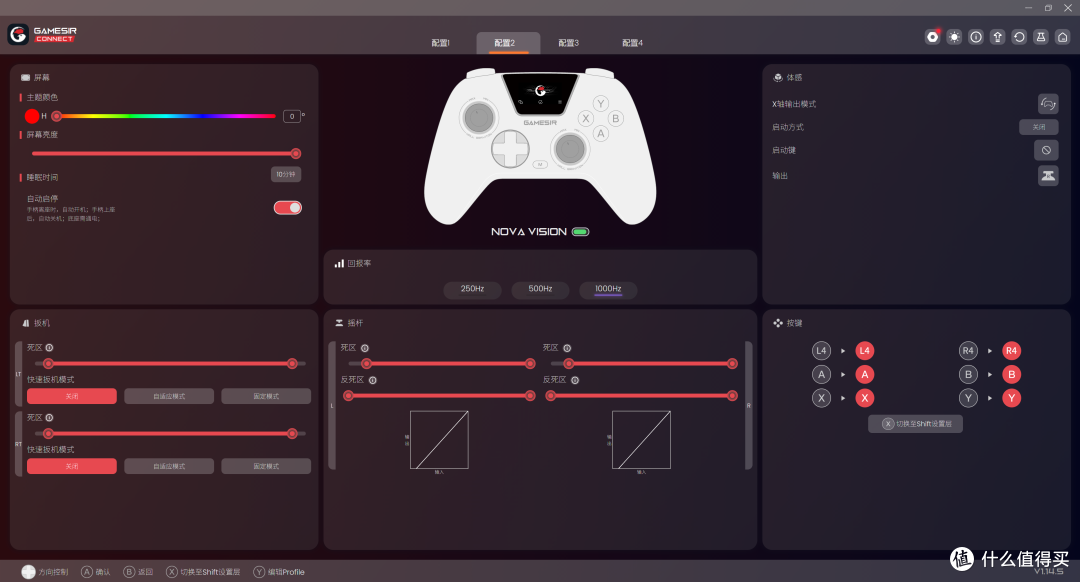
Task: Switch to 配置3 profile tab
Action: pyautogui.click(x=568, y=43)
